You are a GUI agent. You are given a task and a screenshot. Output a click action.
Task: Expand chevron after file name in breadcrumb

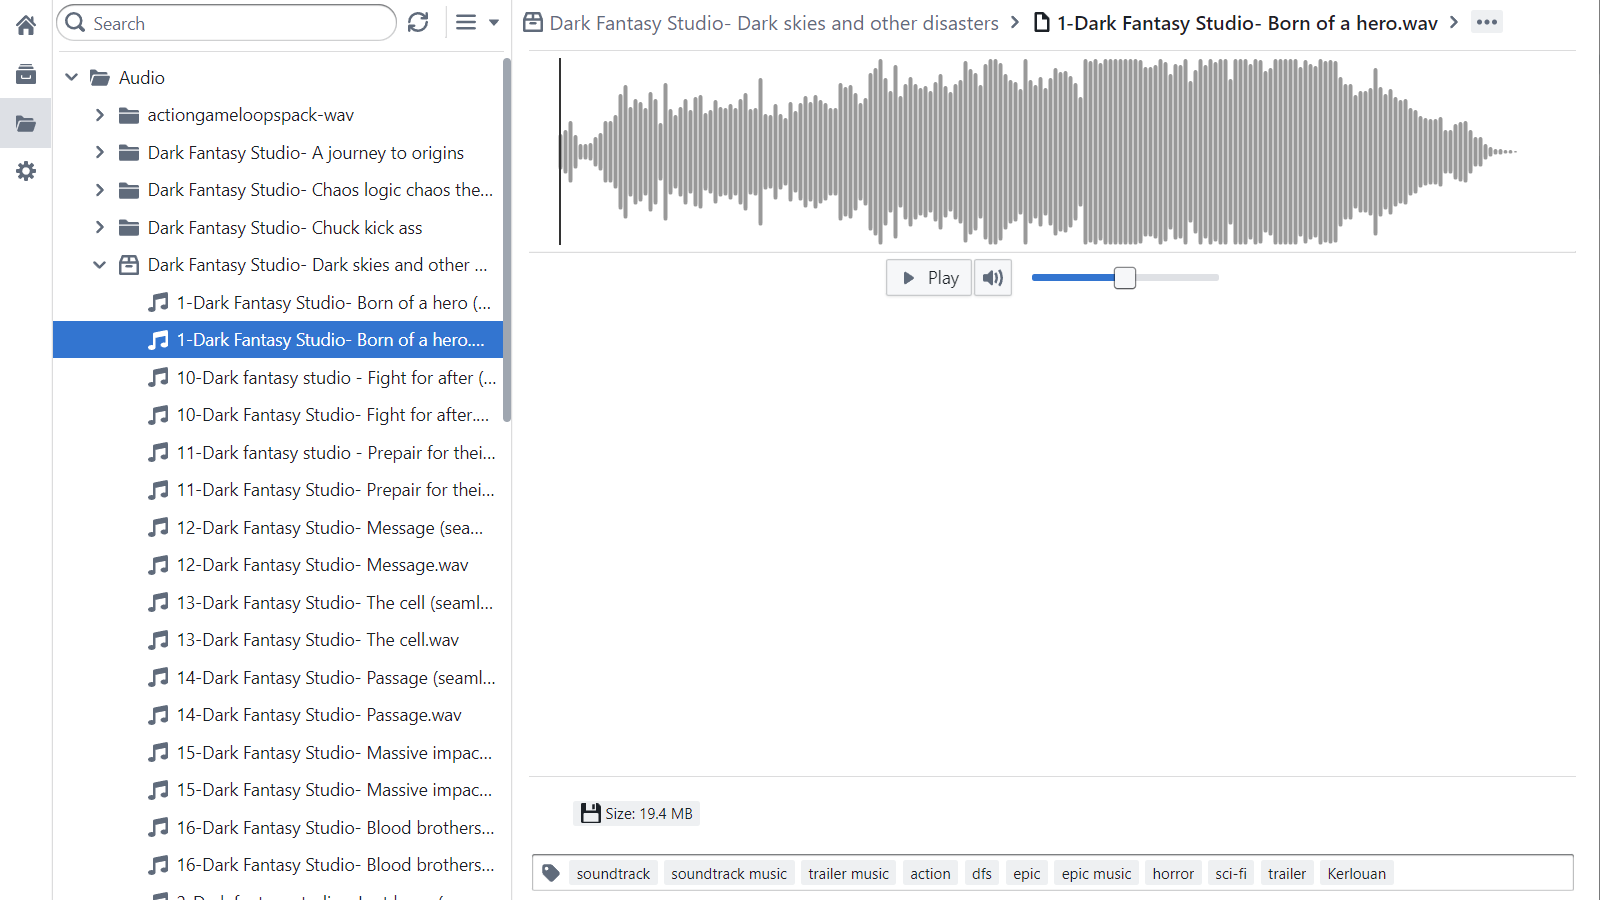click(x=1454, y=22)
